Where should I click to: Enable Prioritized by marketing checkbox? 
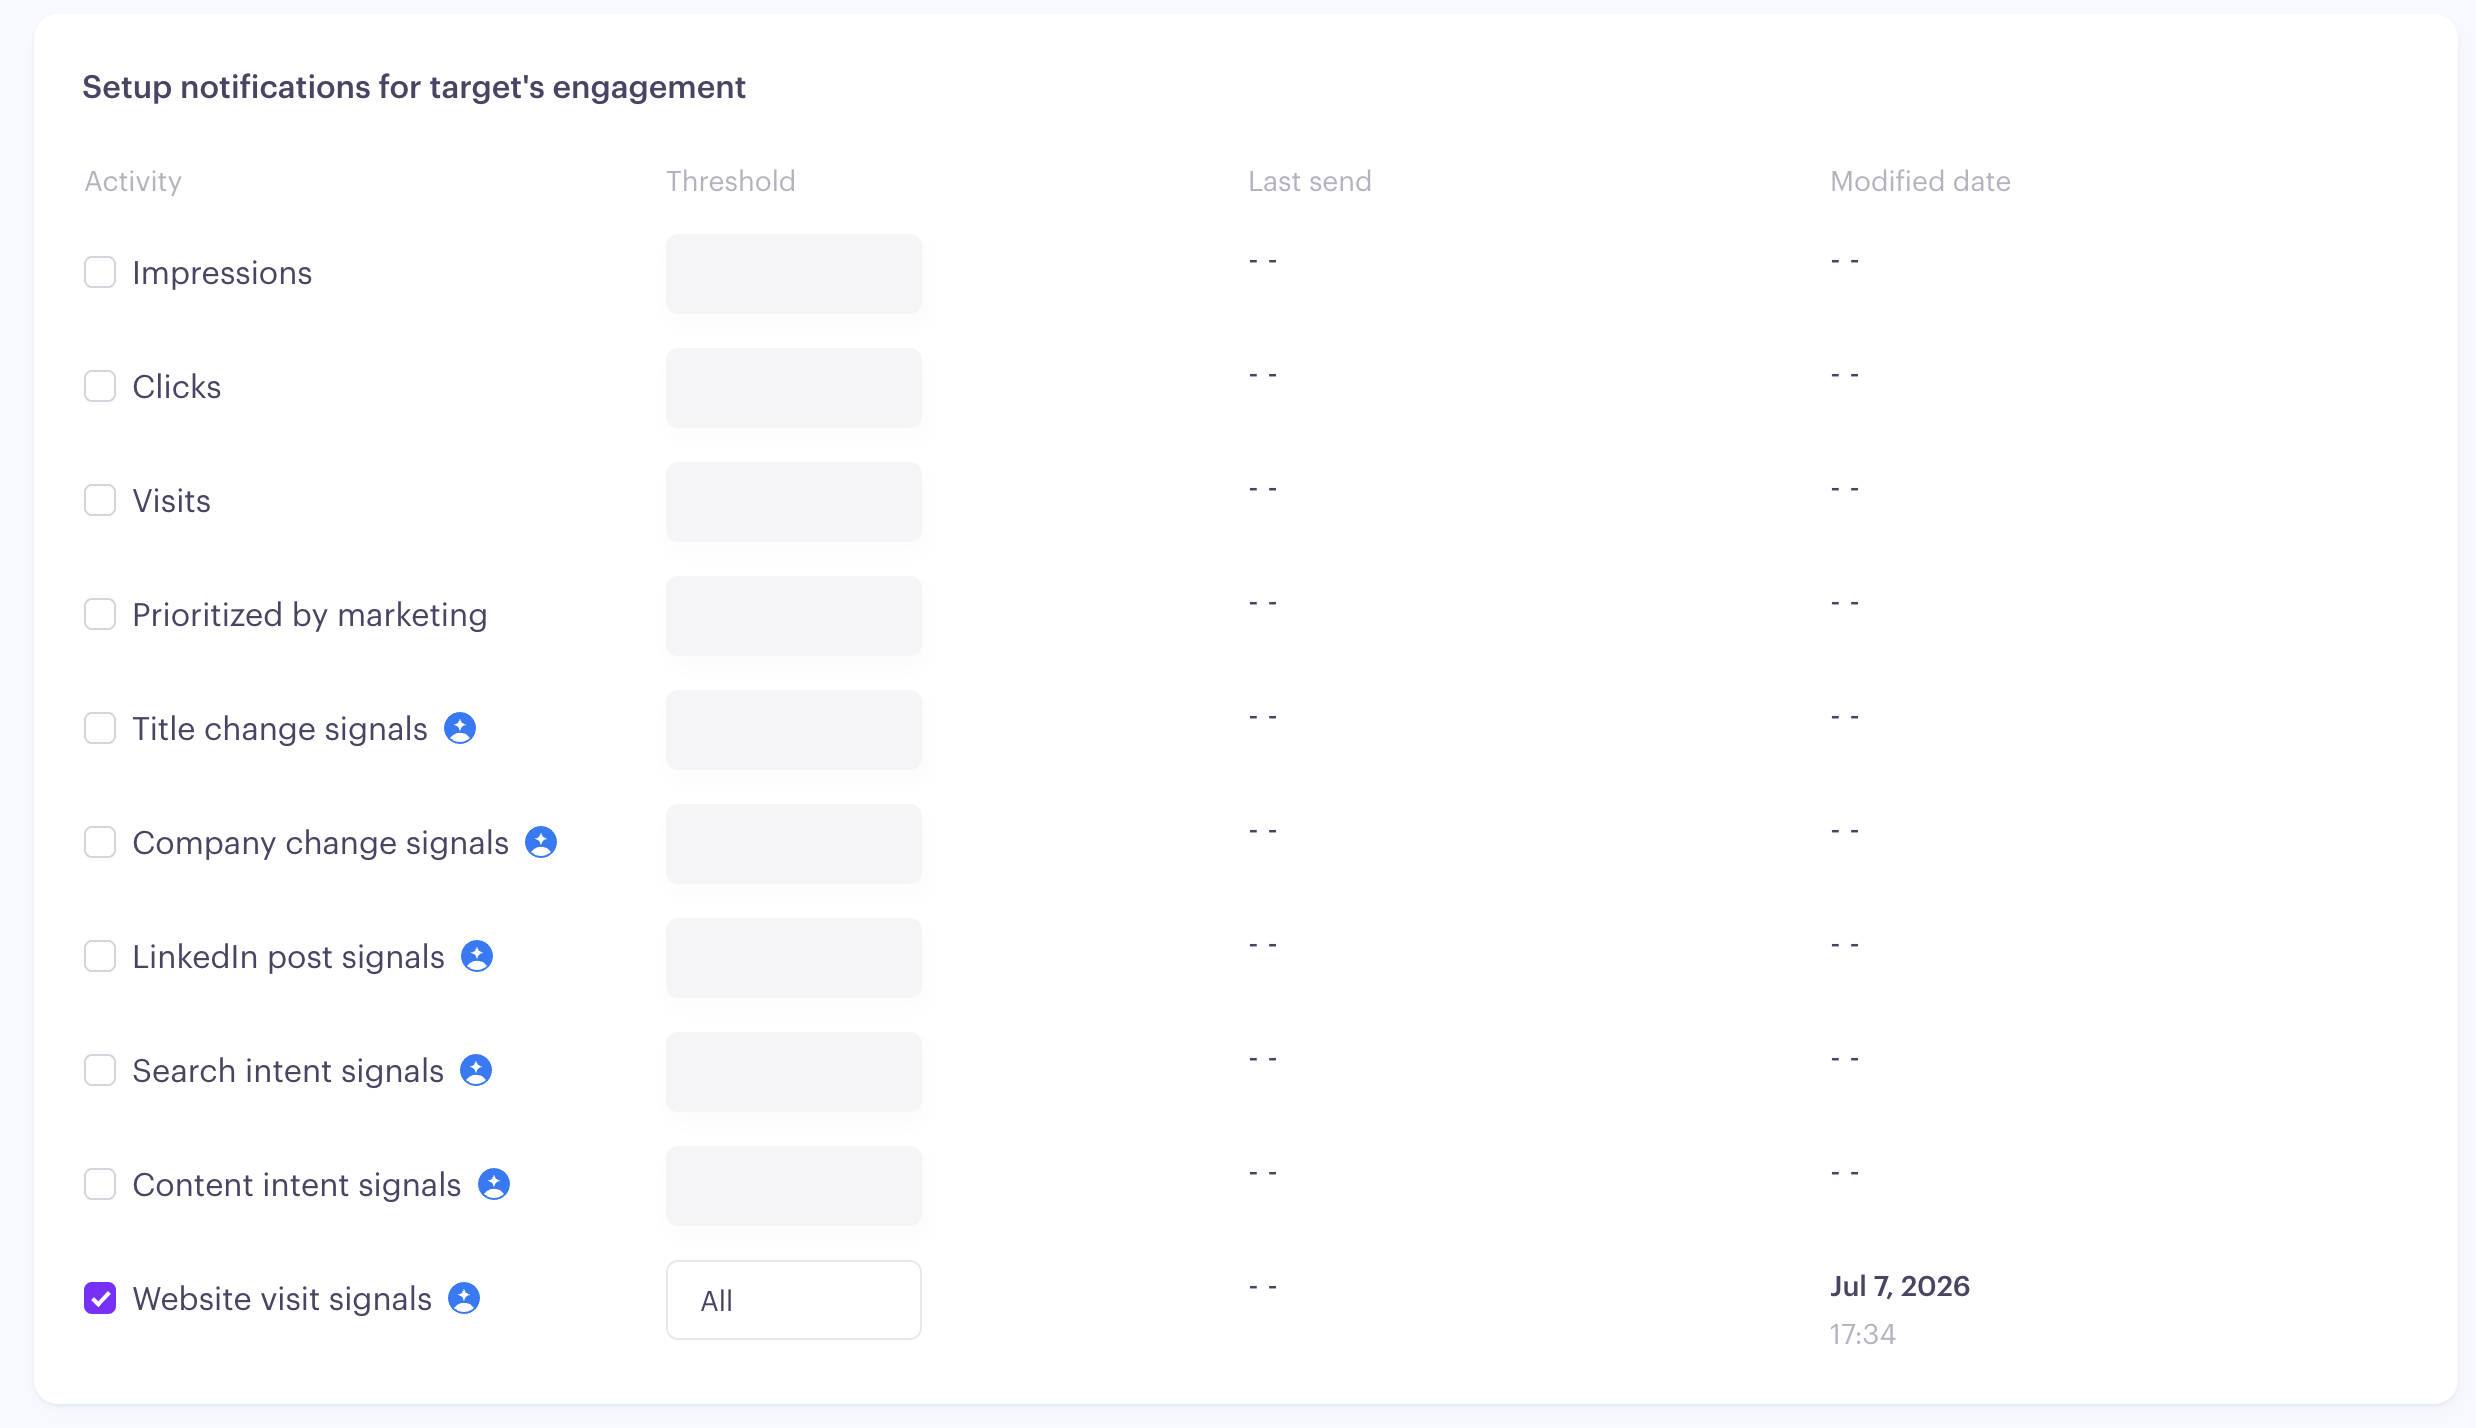pos(100,614)
